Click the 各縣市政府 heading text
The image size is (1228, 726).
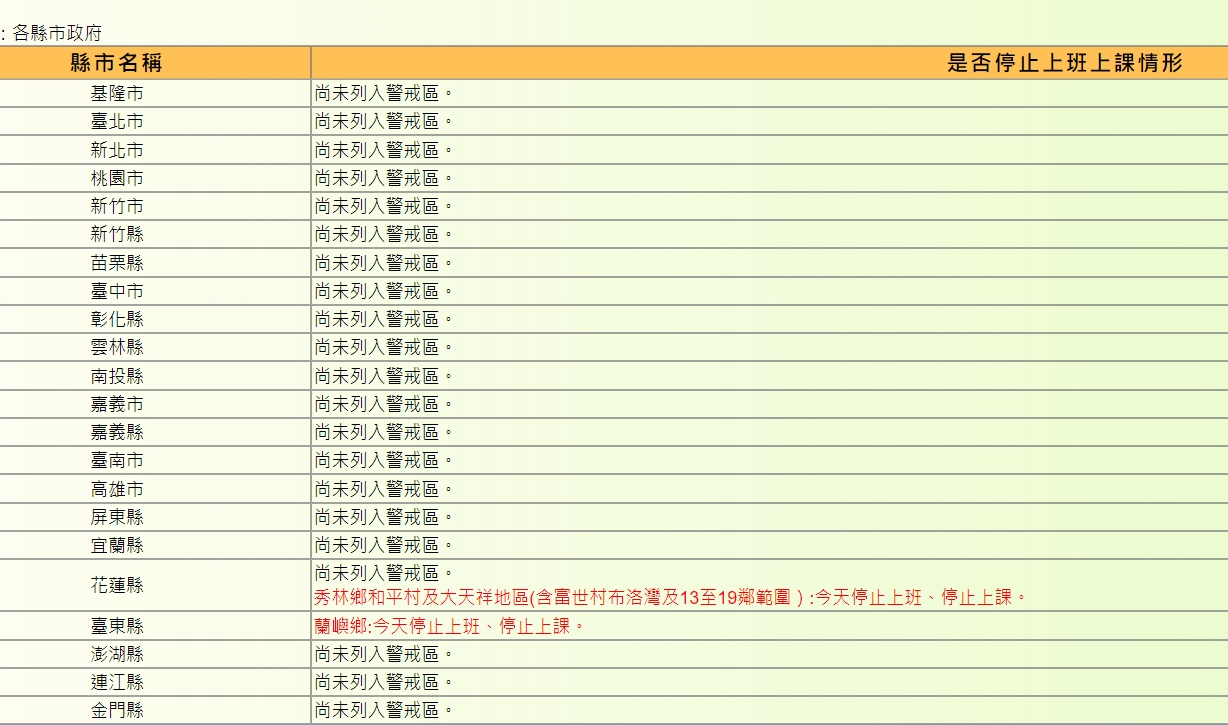(x=57, y=33)
